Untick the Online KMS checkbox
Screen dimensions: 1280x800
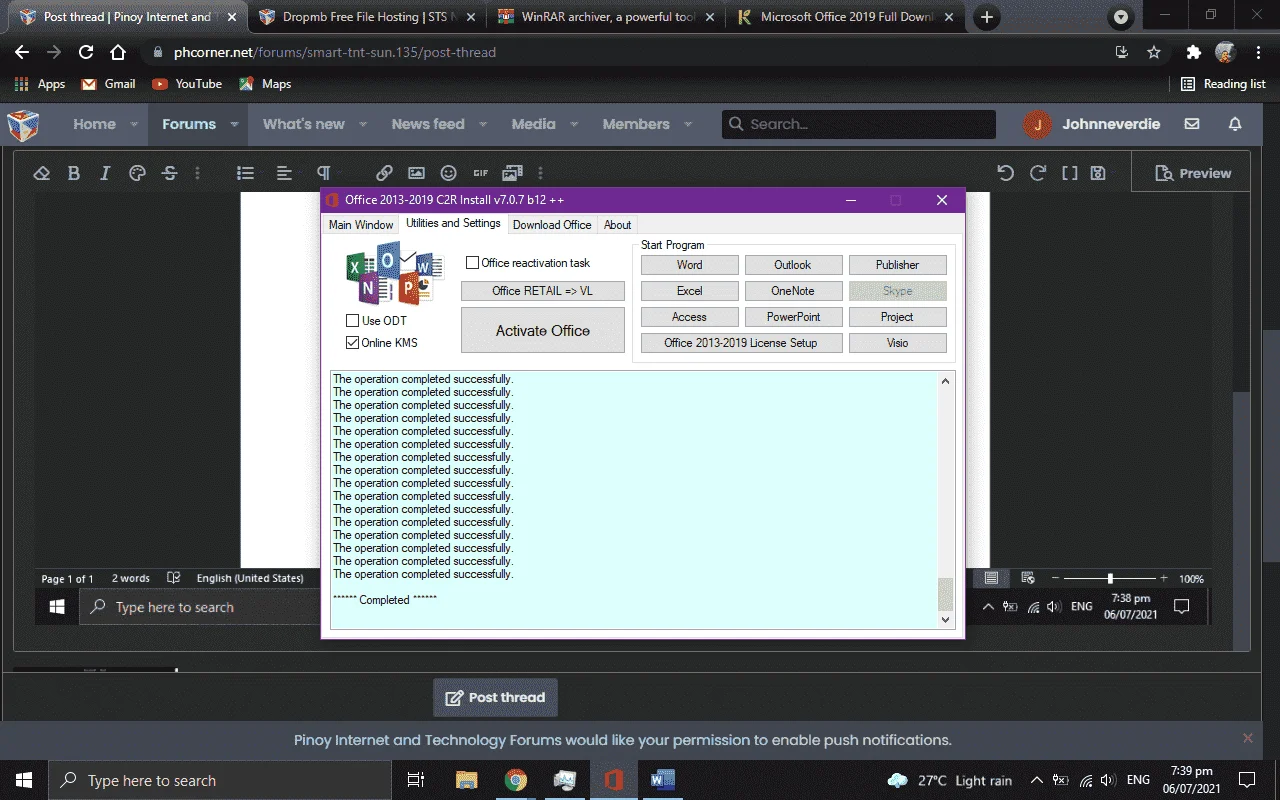[x=352, y=343]
